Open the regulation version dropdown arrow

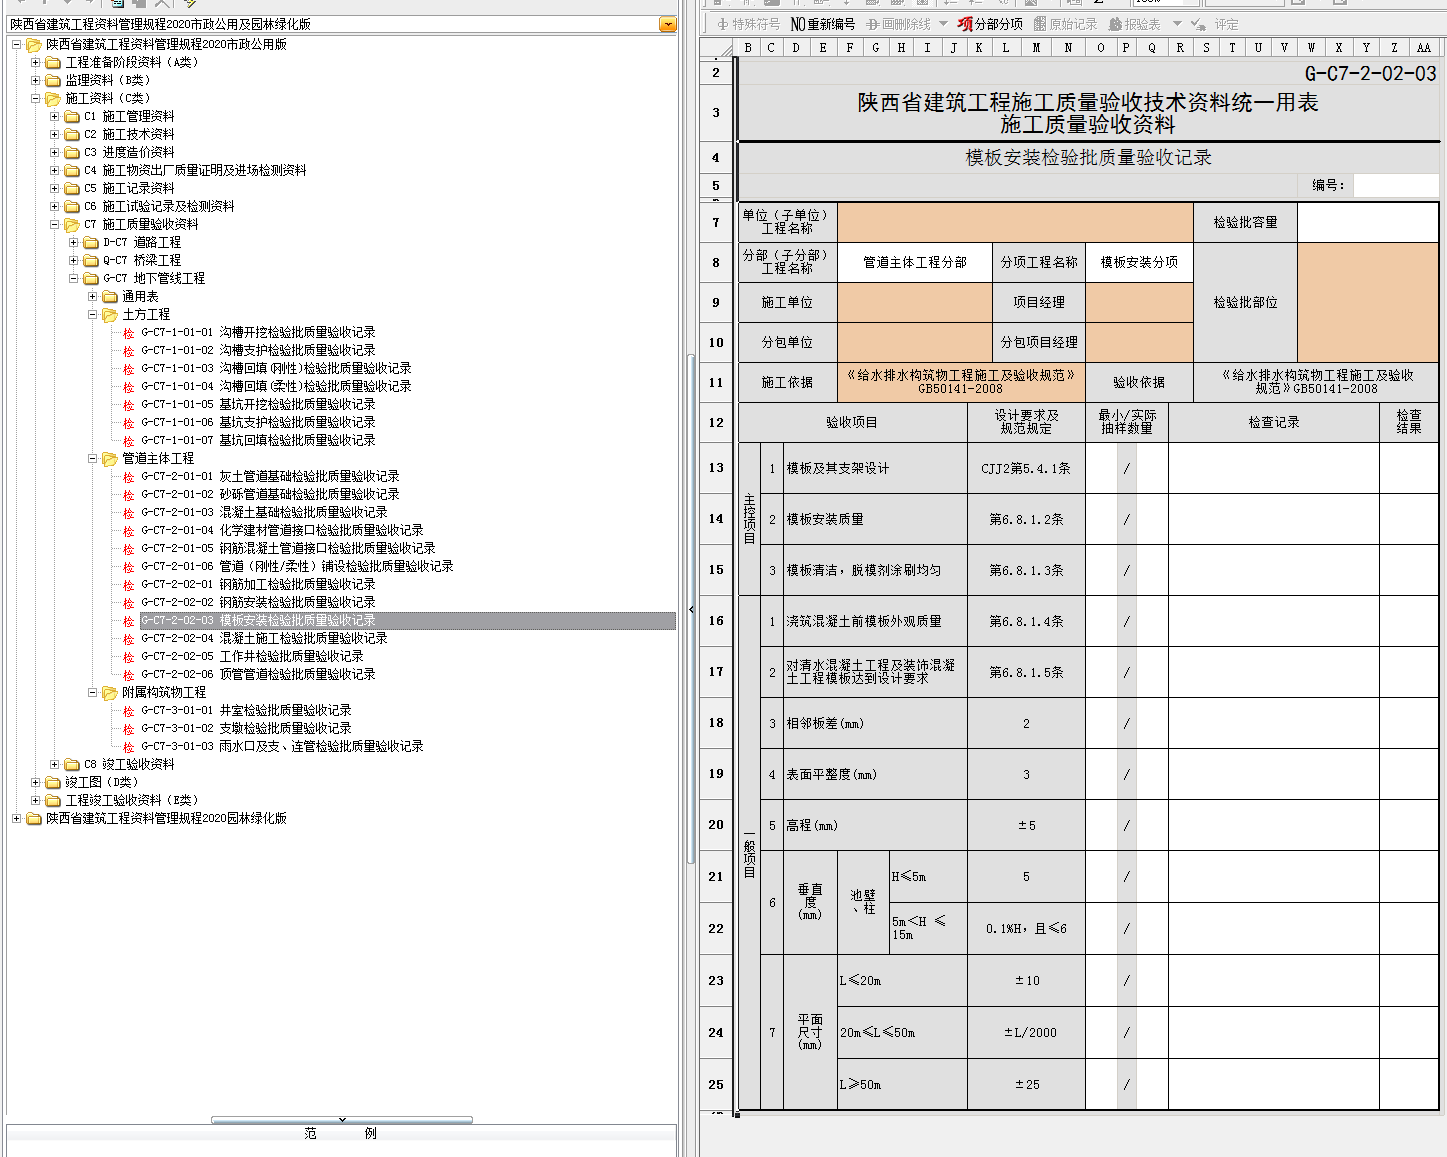(x=668, y=24)
